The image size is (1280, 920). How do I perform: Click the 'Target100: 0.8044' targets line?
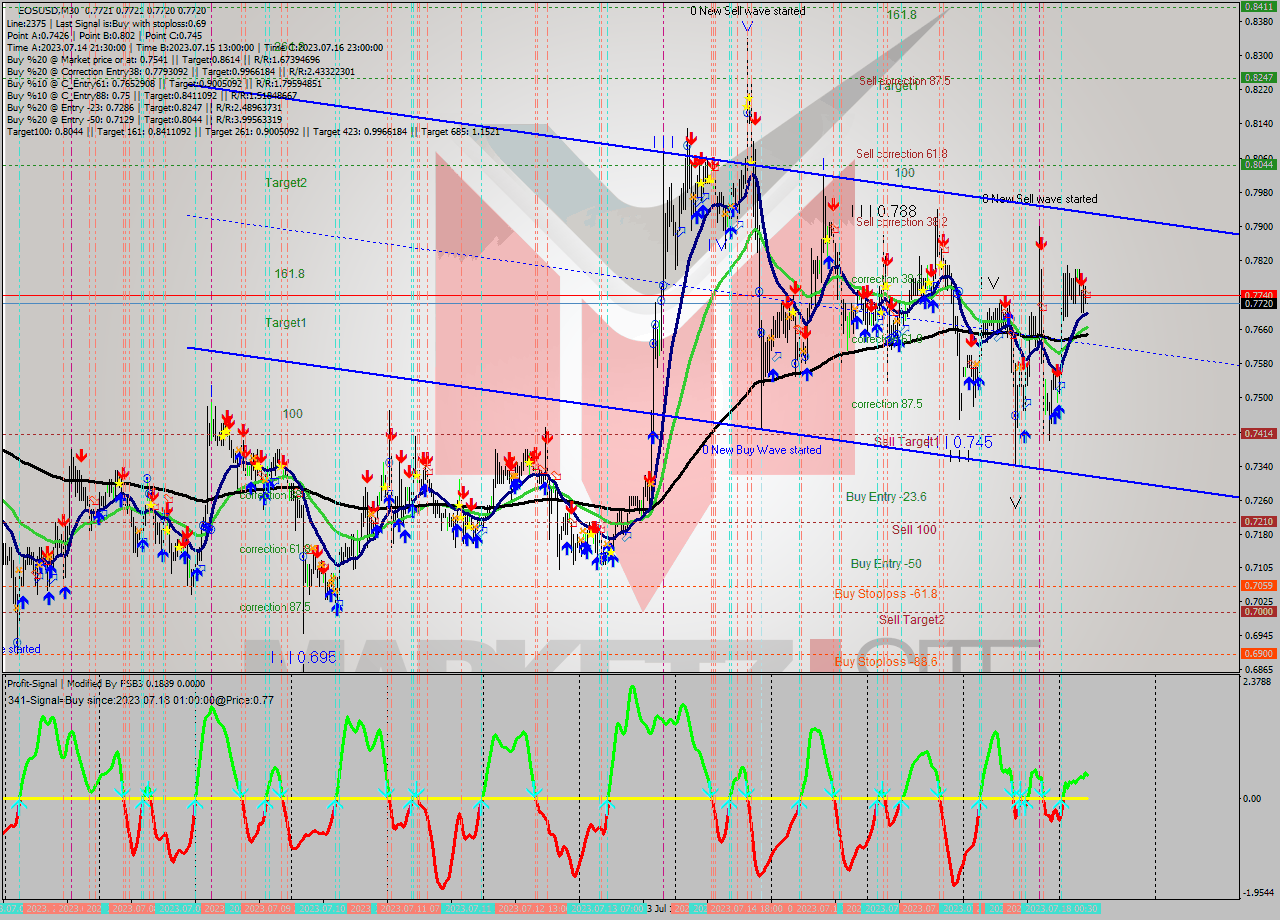(252, 131)
